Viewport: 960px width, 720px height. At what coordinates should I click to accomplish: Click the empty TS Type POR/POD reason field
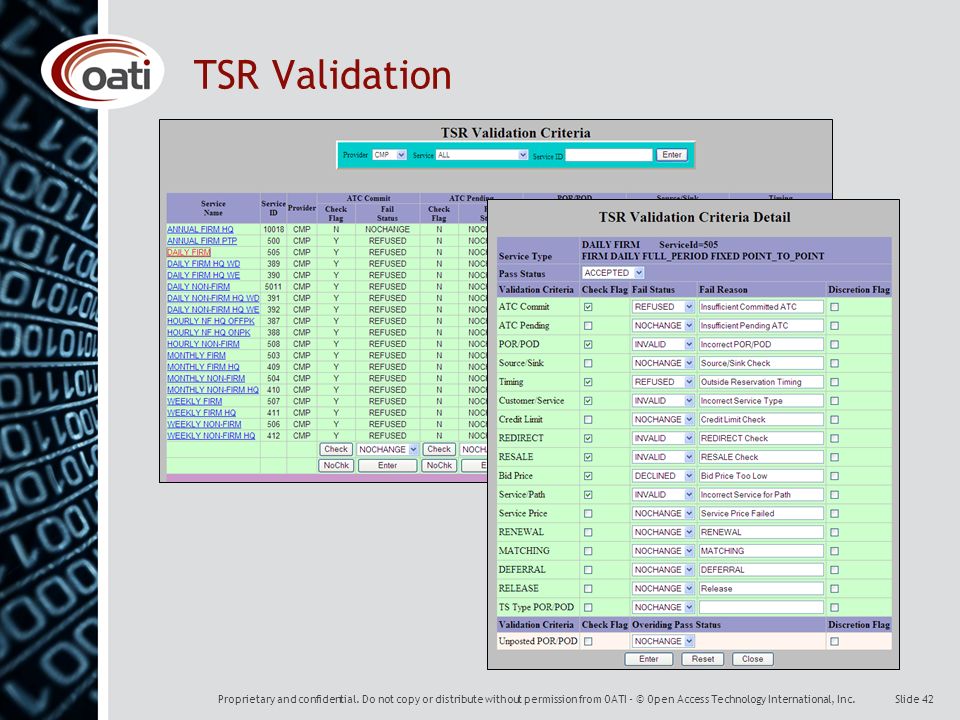tap(761, 607)
